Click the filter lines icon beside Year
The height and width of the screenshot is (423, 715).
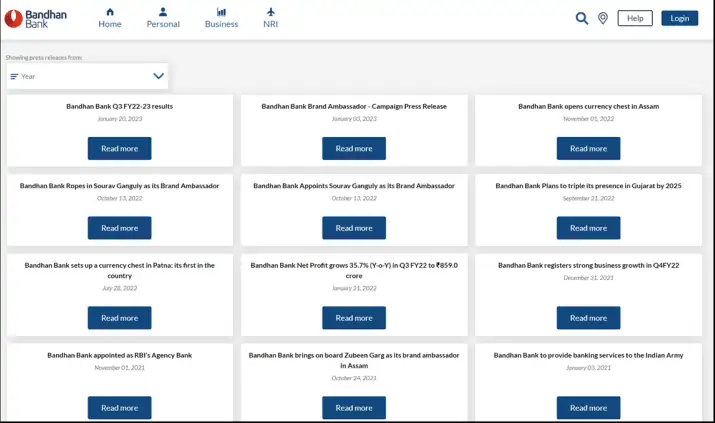click(x=14, y=77)
